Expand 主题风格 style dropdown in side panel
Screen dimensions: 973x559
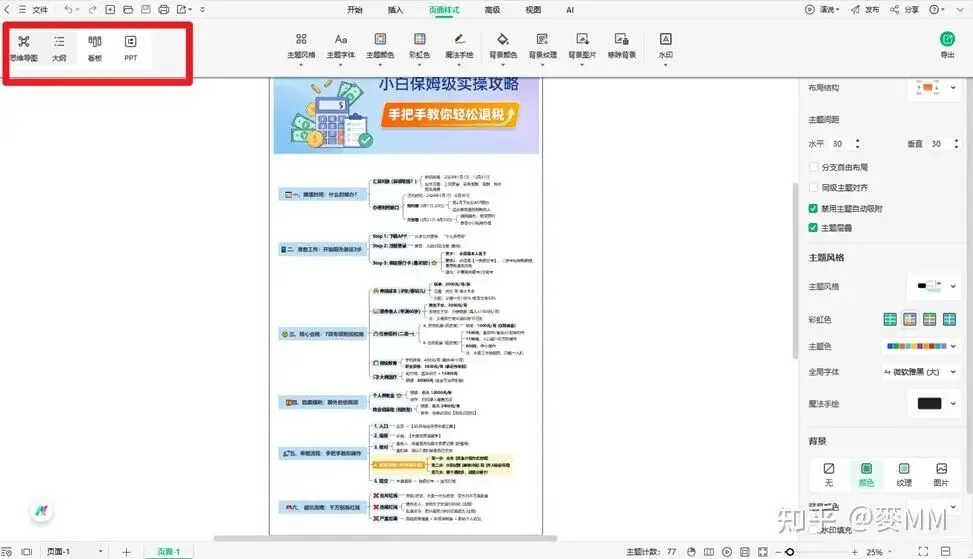pyautogui.click(x=953, y=286)
